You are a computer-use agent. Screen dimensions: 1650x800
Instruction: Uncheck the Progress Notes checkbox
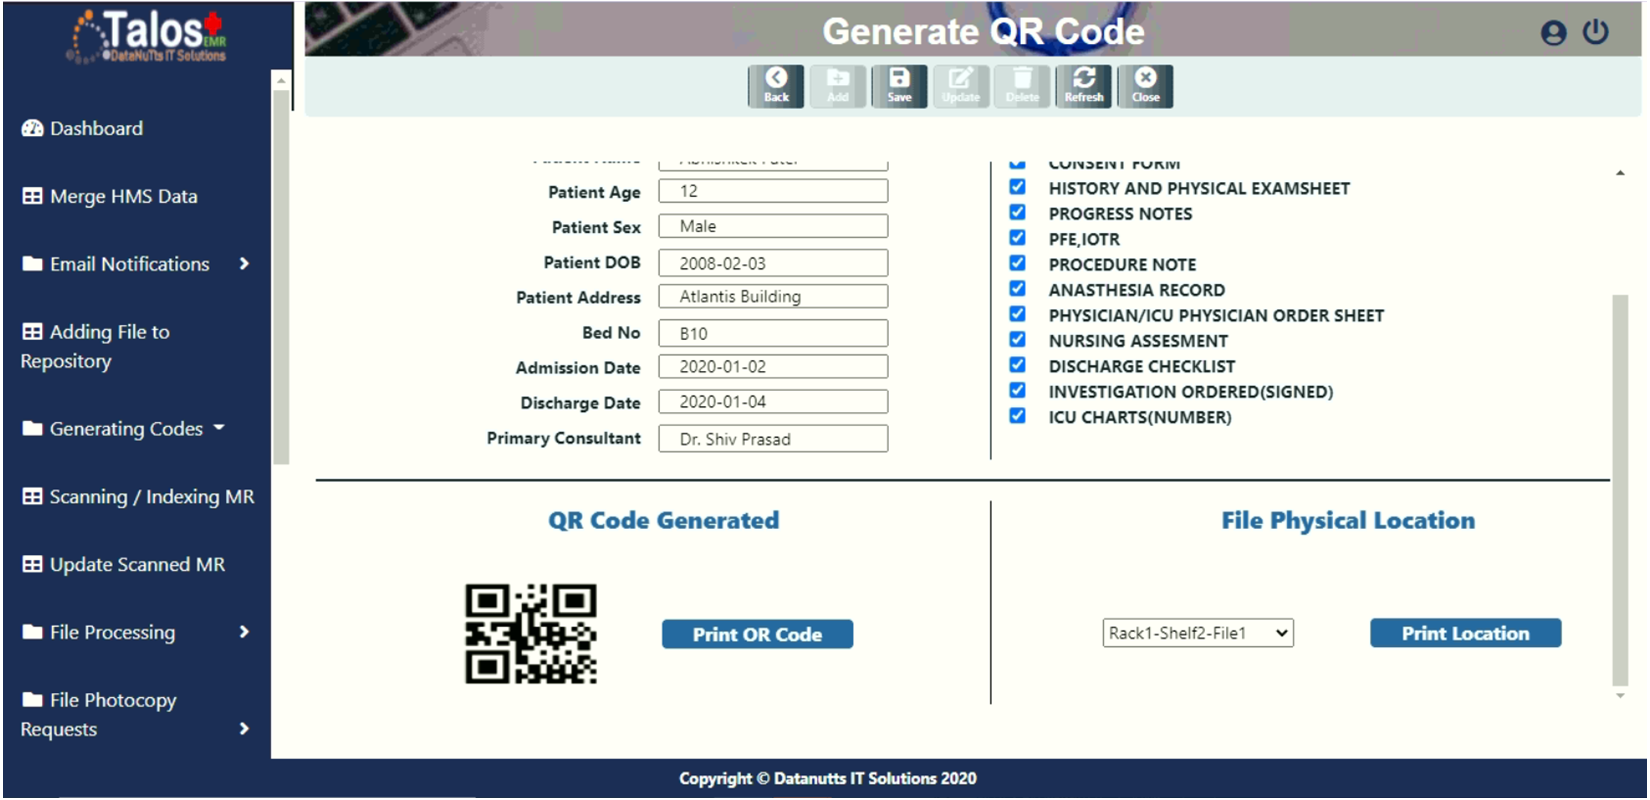click(x=1017, y=212)
